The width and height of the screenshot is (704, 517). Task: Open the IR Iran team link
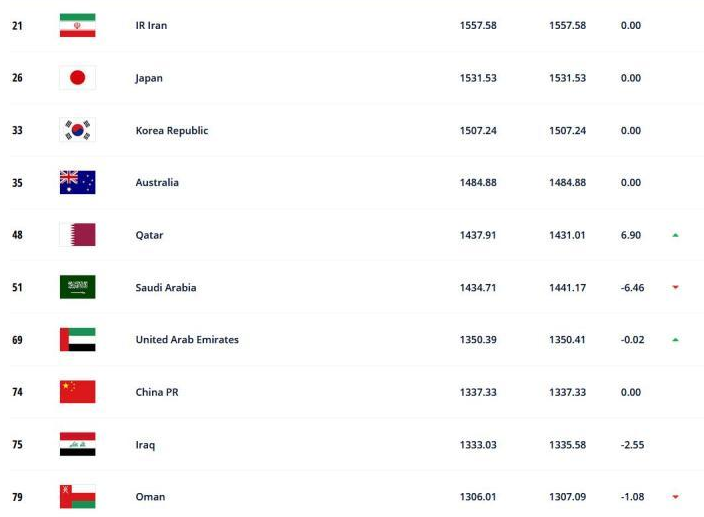pos(151,26)
